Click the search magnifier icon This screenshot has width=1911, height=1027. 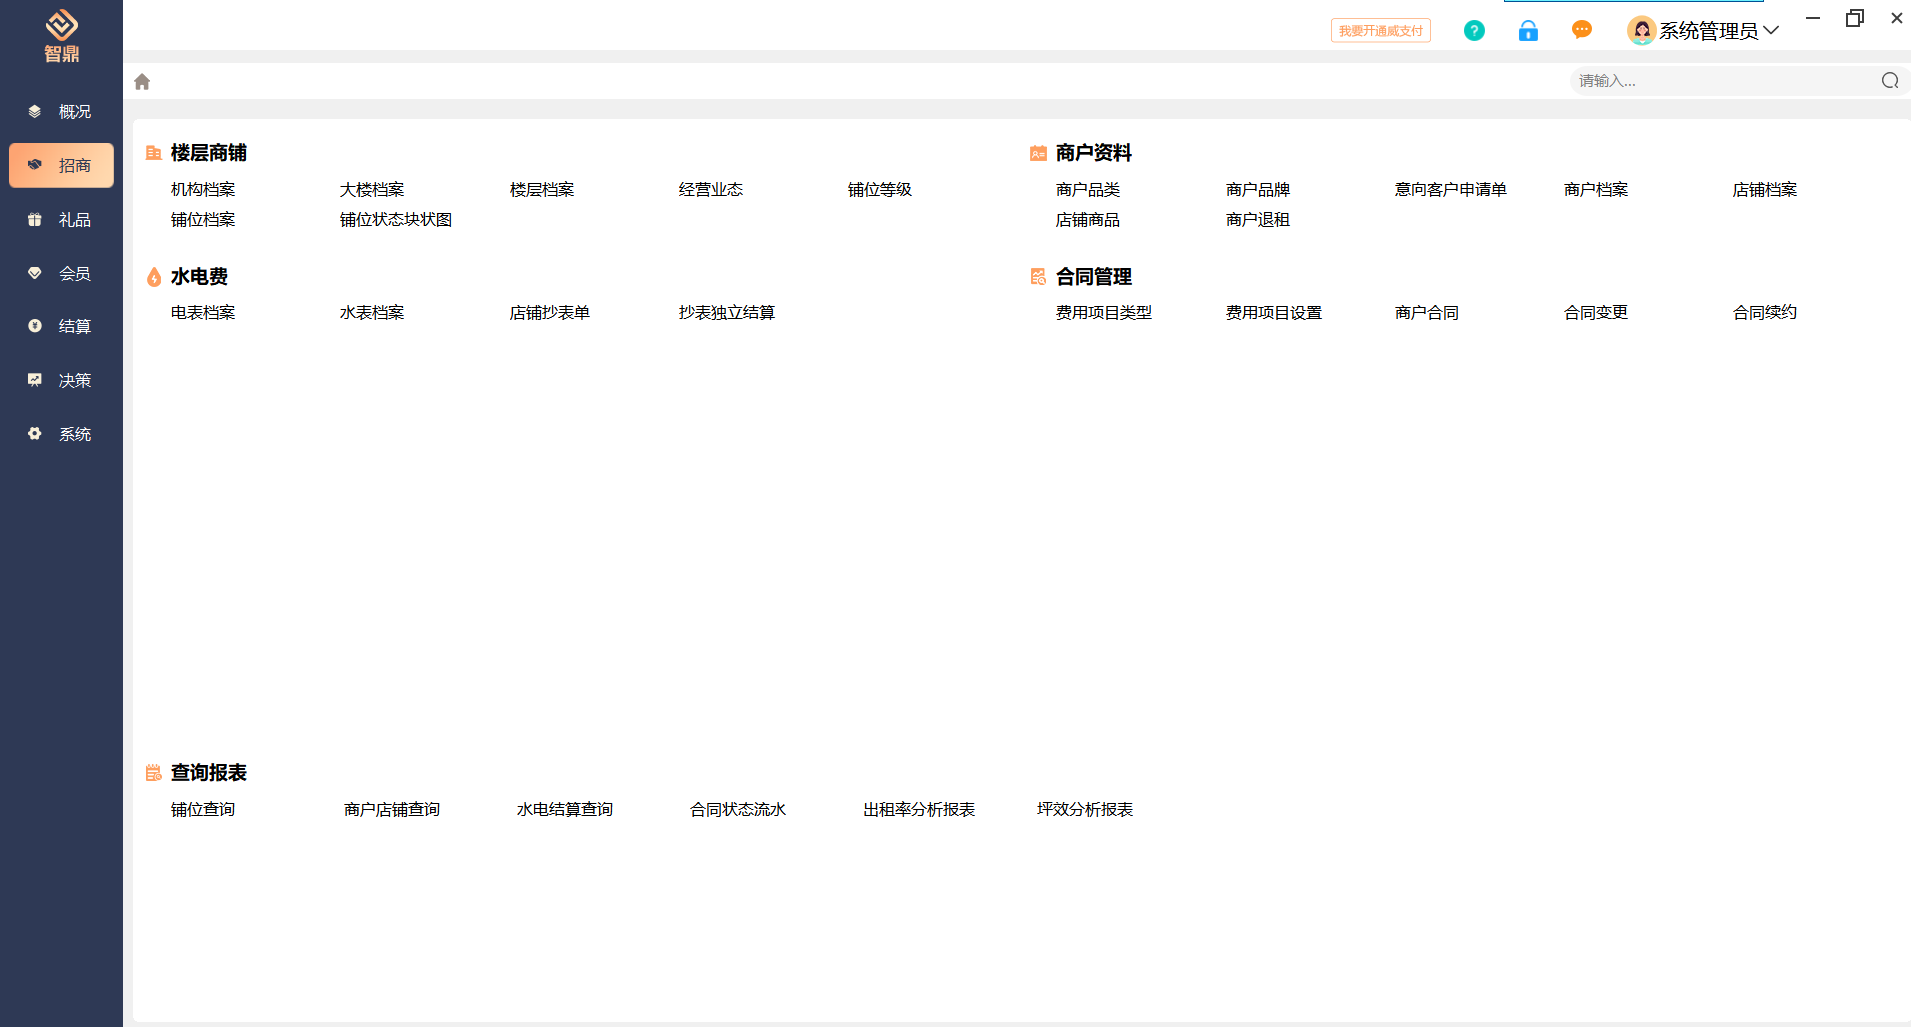coord(1889,81)
